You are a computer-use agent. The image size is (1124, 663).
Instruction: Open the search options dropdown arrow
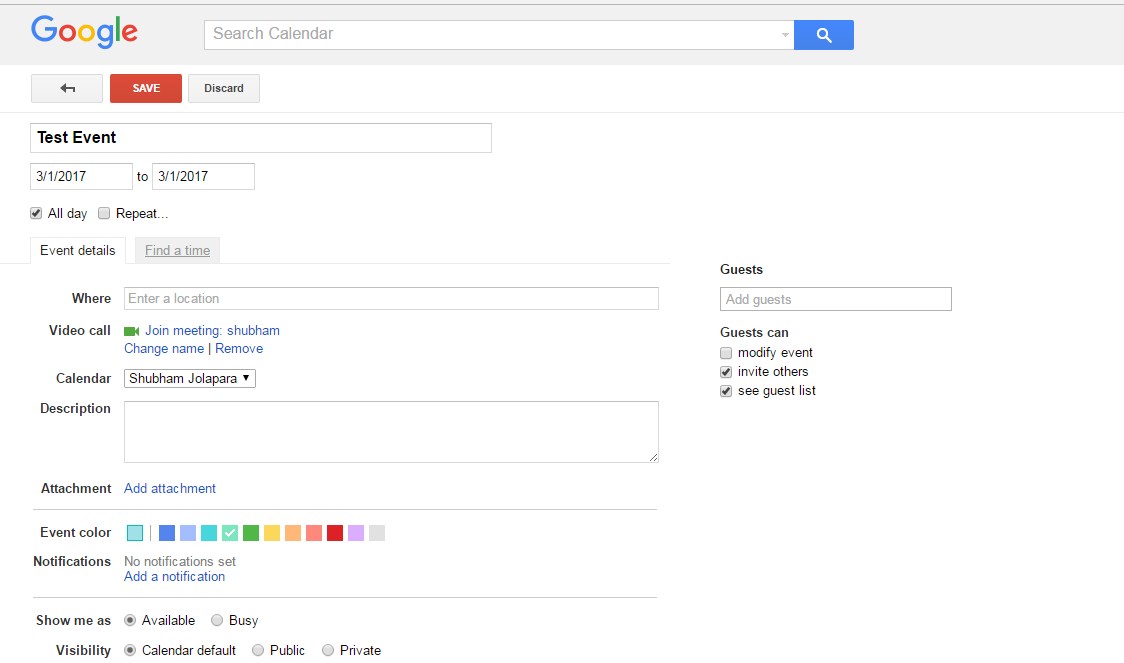pos(785,35)
